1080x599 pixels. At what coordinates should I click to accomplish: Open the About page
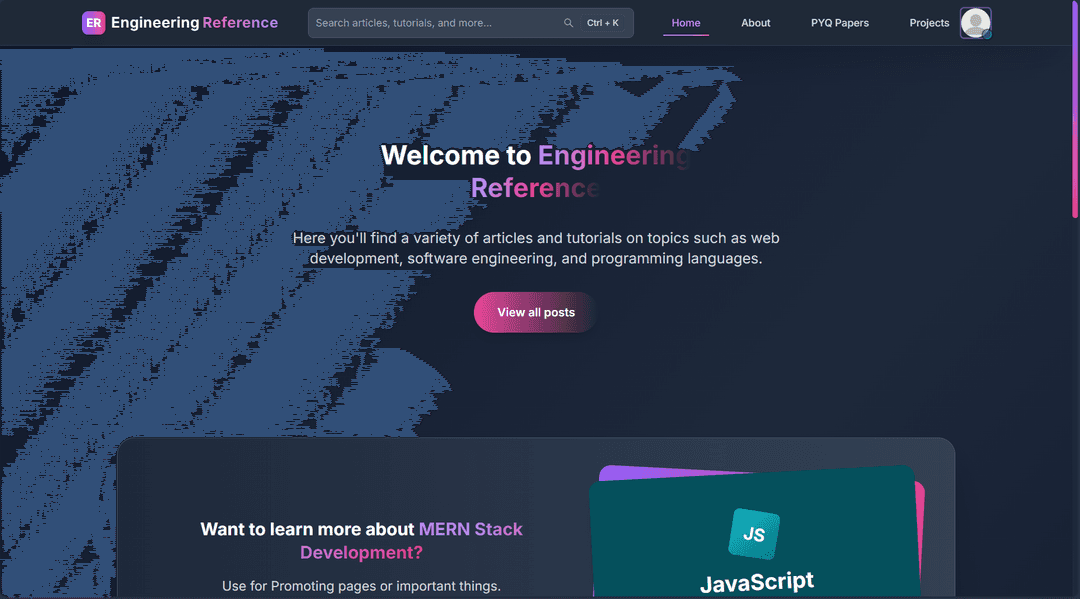pyautogui.click(x=756, y=23)
